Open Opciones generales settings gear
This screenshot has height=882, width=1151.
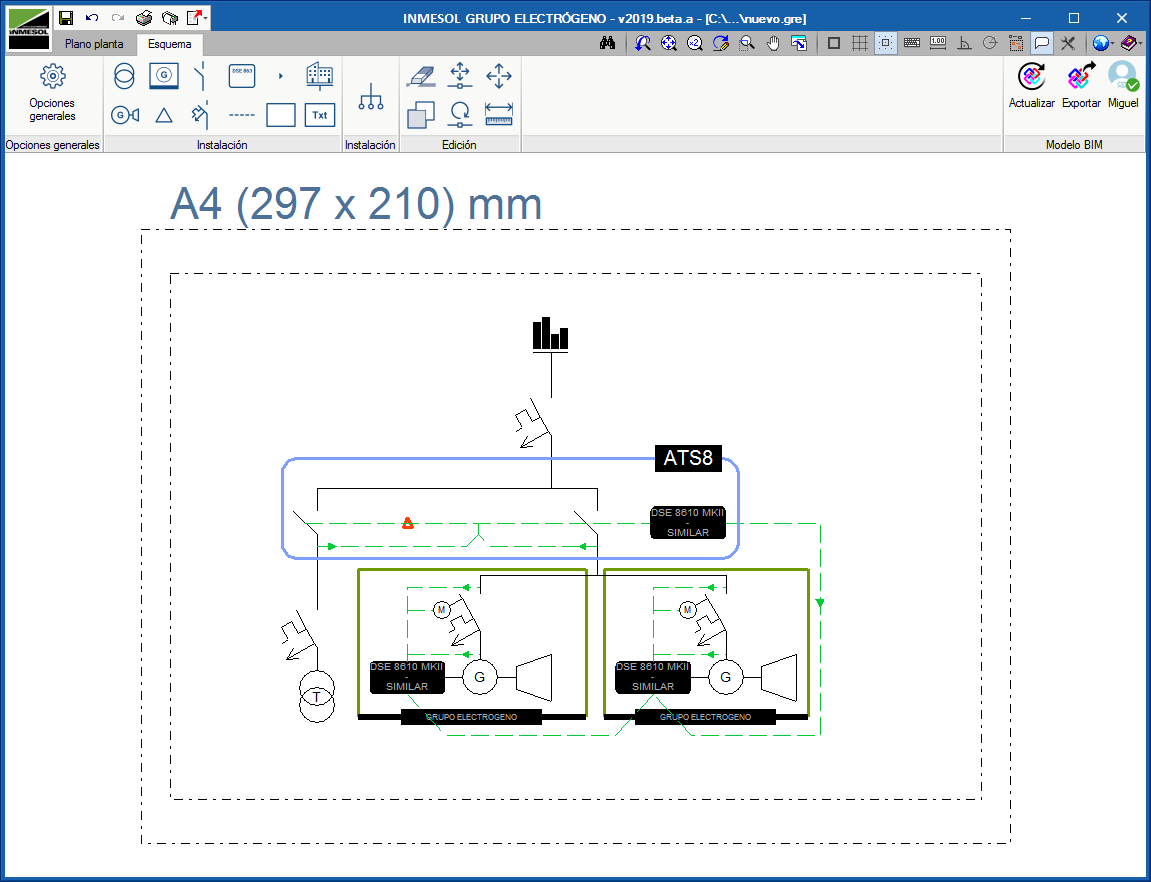[x=52, y=92]
